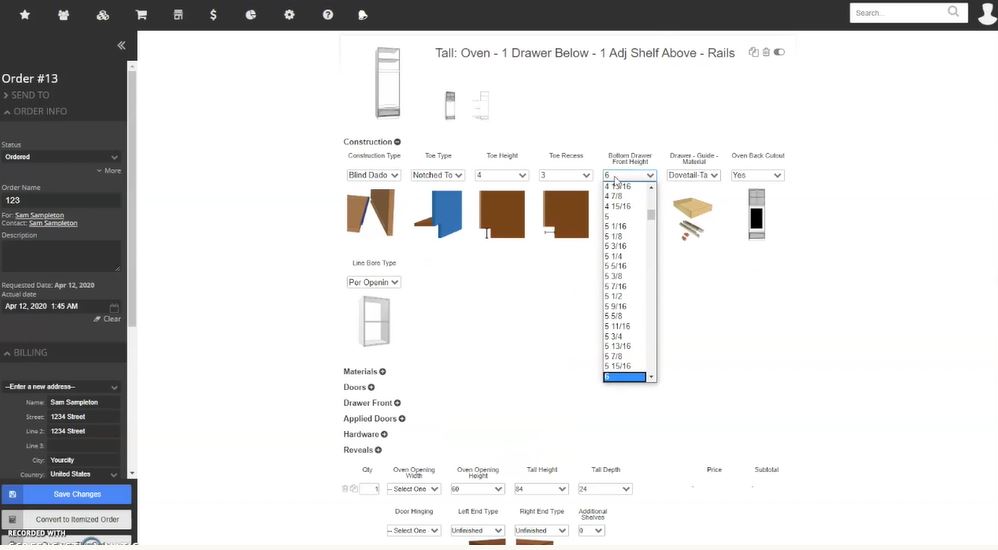The width and height of the screenshot is (998, 550).
Task: Open the storefront icon in top bar
Action: tap(178, 15)
